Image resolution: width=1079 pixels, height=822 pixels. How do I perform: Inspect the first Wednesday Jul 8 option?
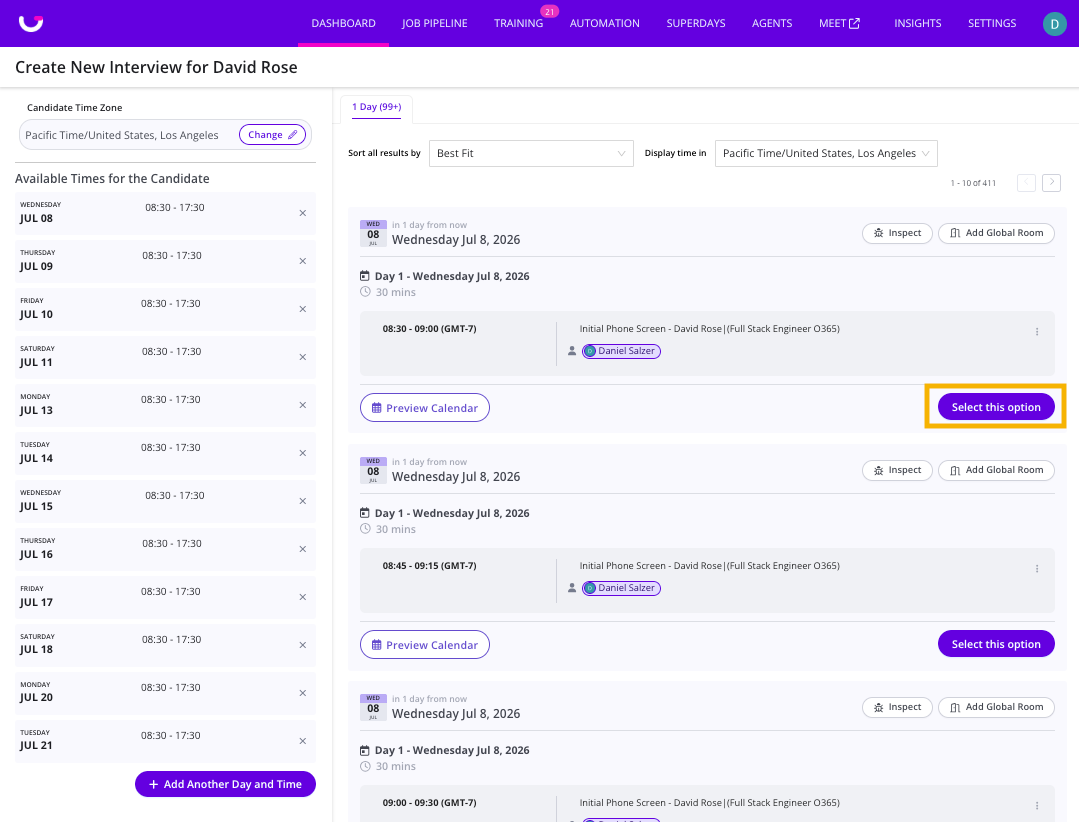[x=897, y=233]
